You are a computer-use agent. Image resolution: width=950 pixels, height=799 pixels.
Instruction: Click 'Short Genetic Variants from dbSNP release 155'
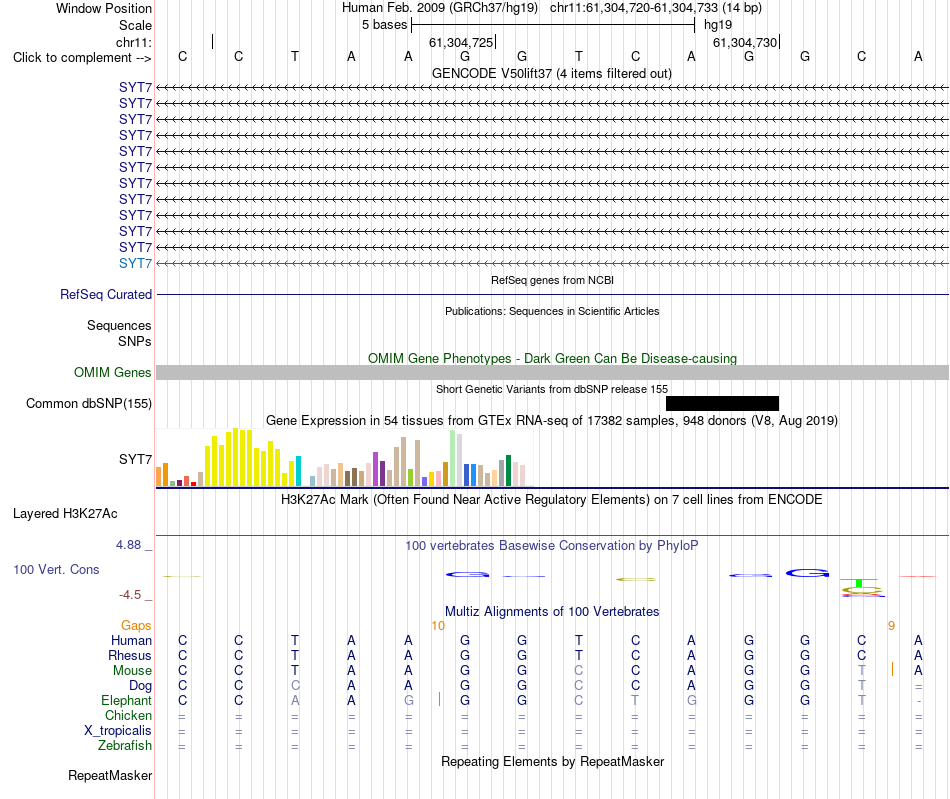point(552,390)
